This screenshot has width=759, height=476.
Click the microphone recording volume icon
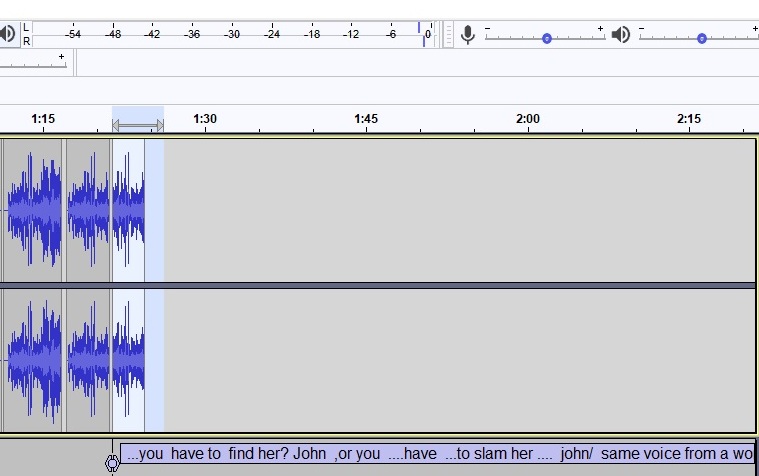[467, 35]
